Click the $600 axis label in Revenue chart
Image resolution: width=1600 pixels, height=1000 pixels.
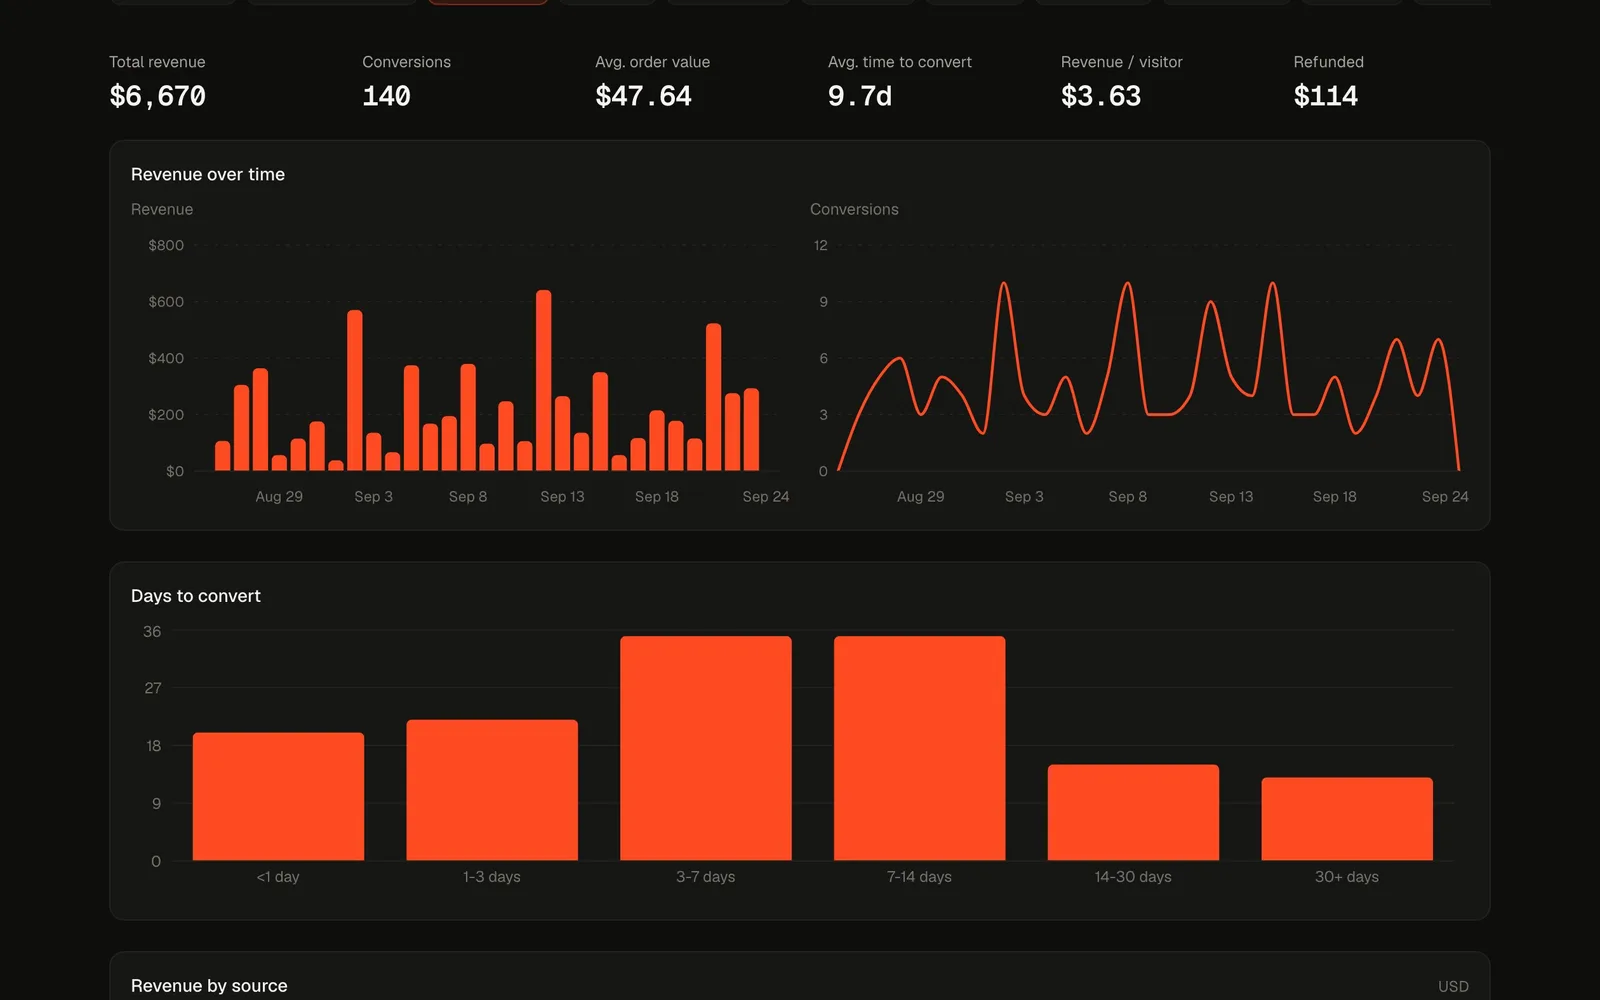pyautogui.click(x=166, y=302)
